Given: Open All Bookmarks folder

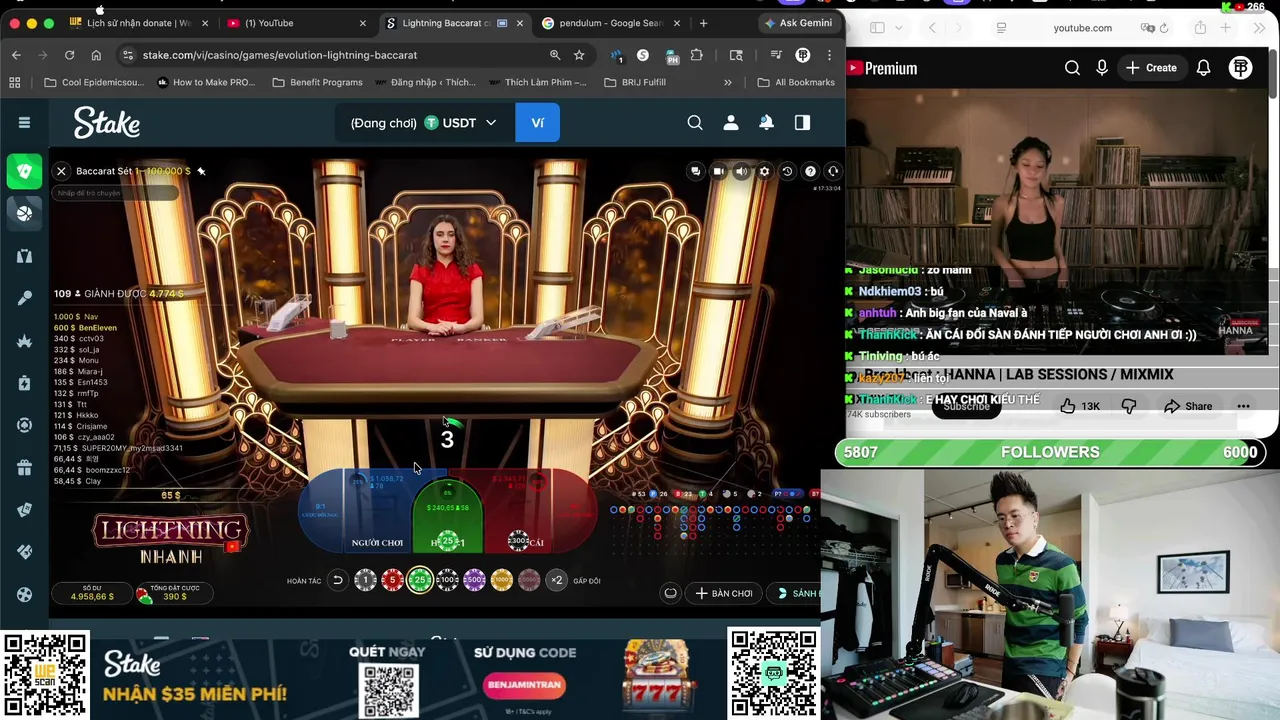Looking at the screenshot, I should pyautogui.click(x=796, y=82).
